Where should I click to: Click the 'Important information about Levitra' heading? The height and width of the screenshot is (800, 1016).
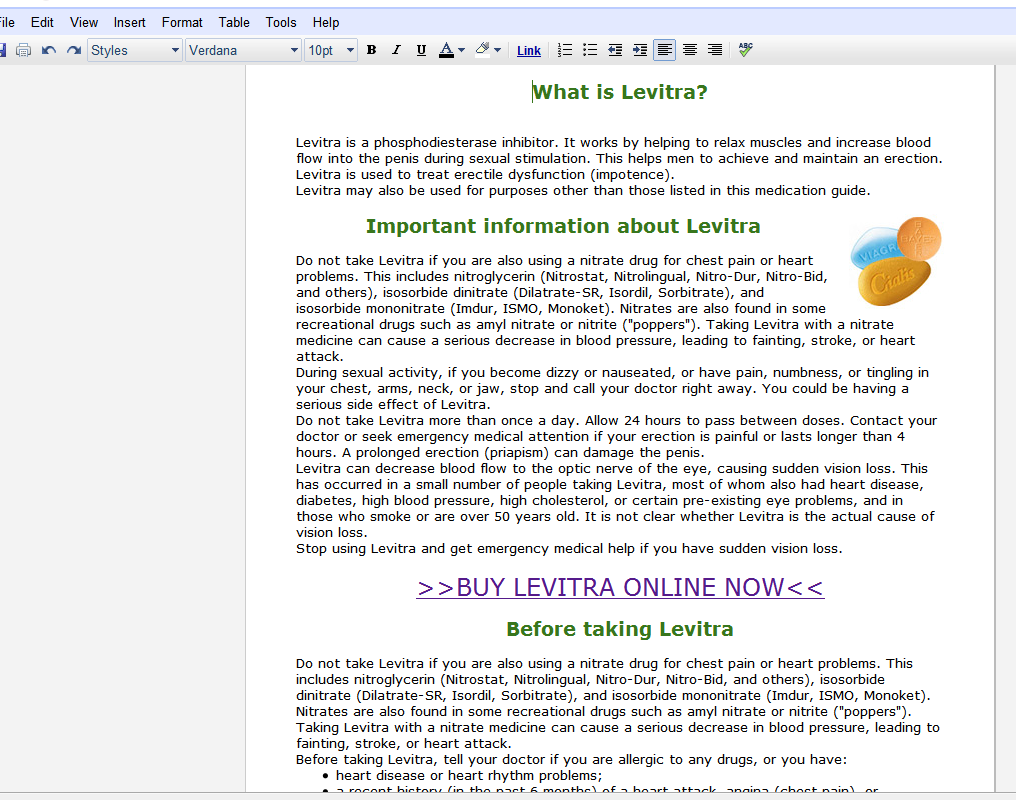563,226
